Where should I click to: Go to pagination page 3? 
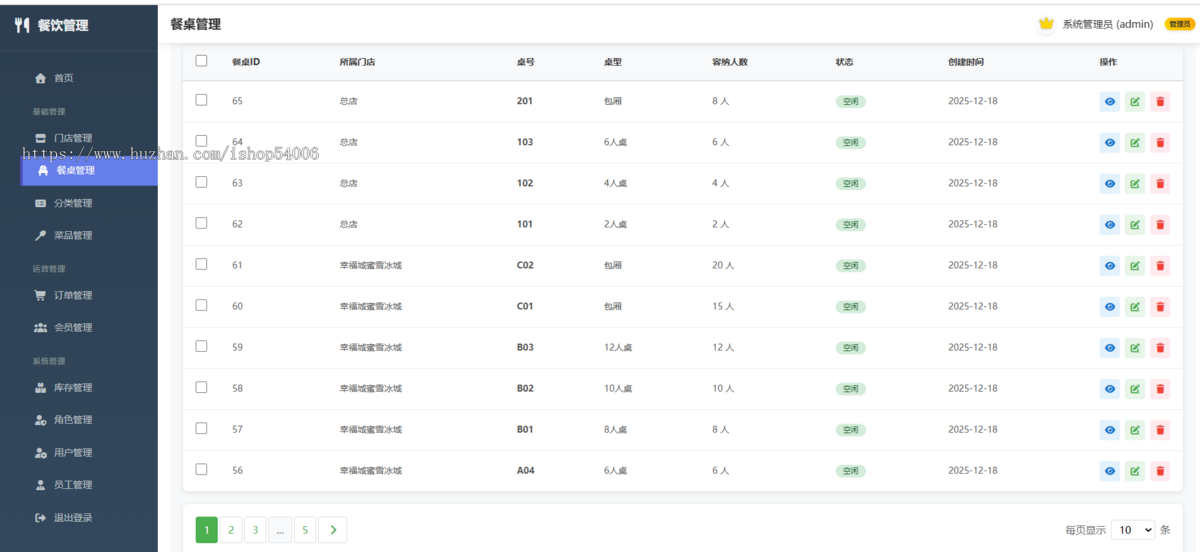point(255,530)
